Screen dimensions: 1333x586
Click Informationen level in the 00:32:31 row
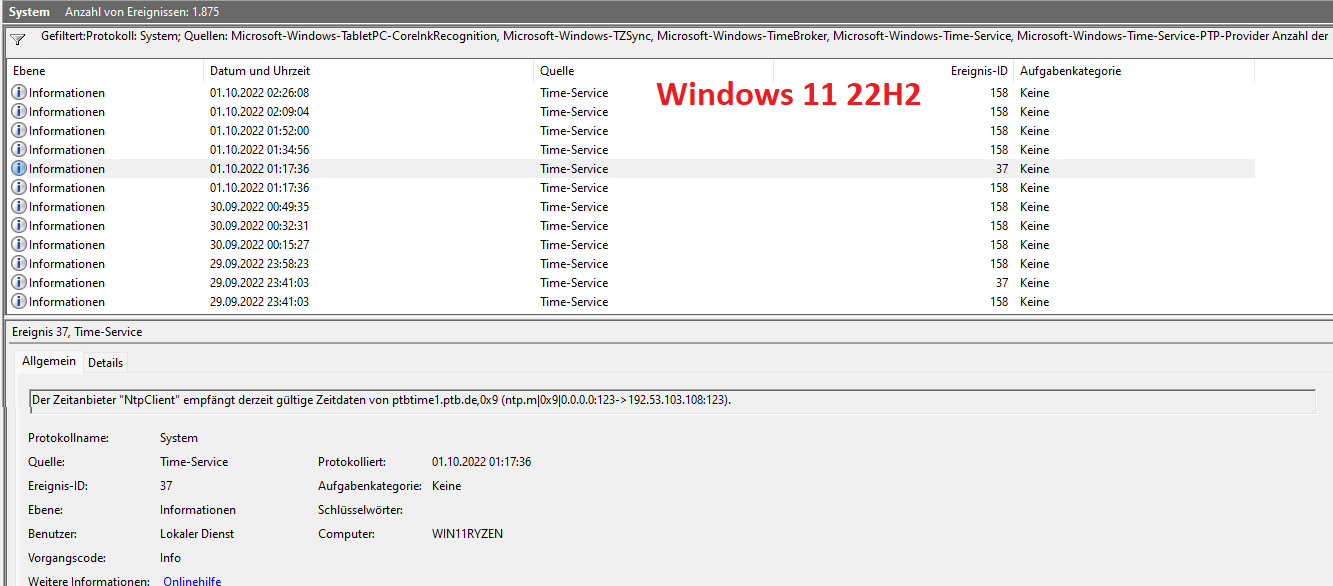(67, 225)
